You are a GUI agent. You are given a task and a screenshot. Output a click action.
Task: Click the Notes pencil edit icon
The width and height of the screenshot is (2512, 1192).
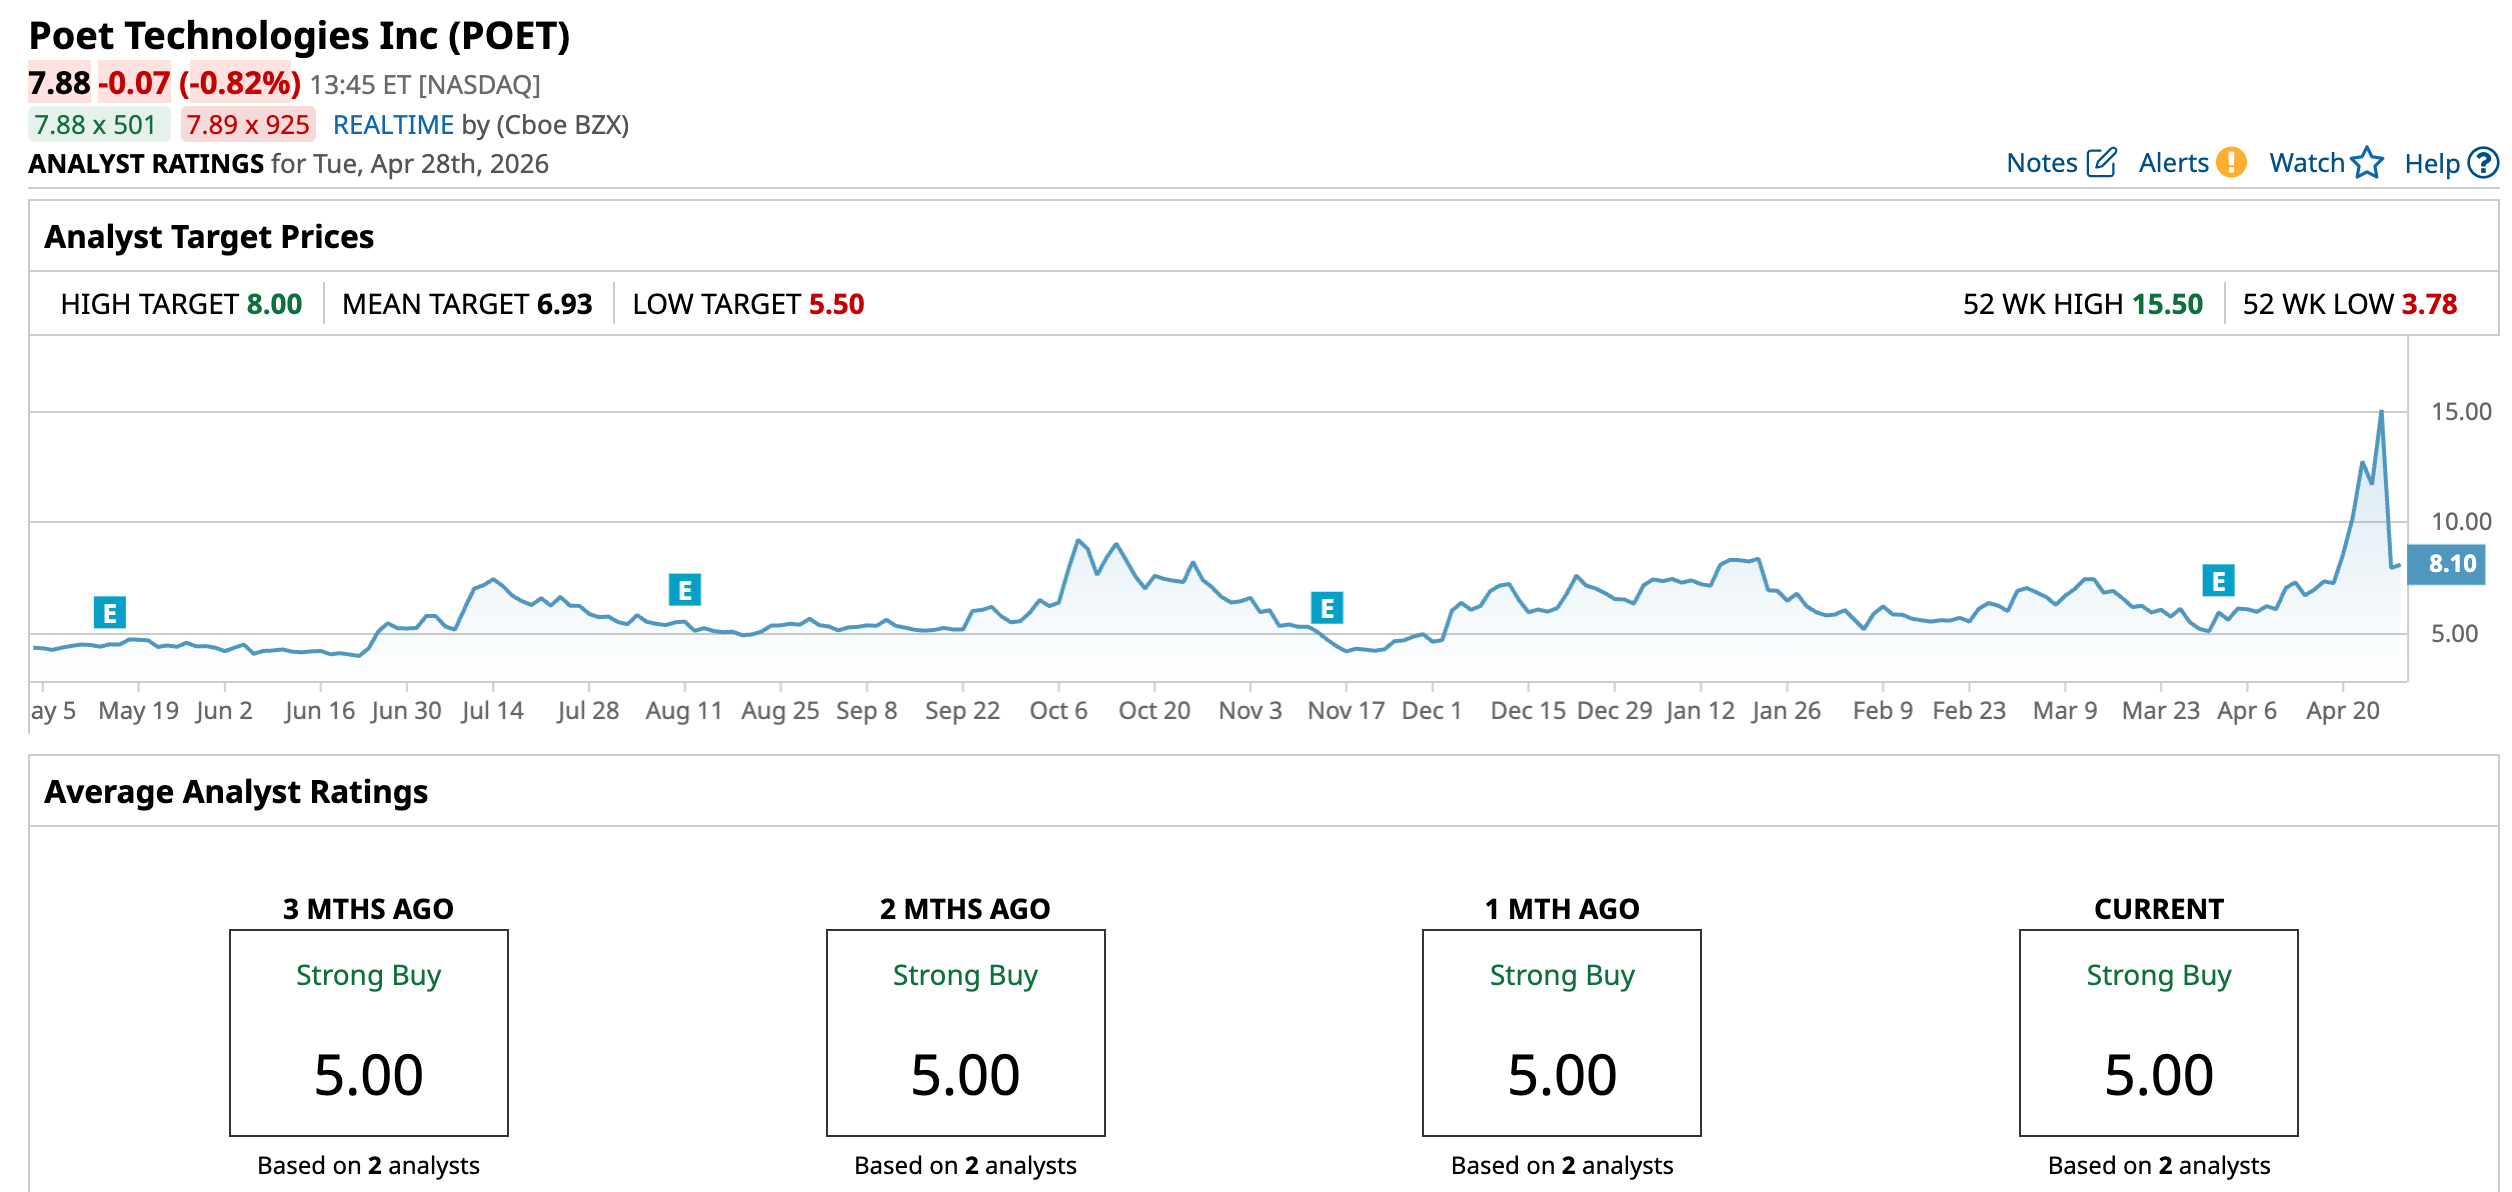[2101, 163]
